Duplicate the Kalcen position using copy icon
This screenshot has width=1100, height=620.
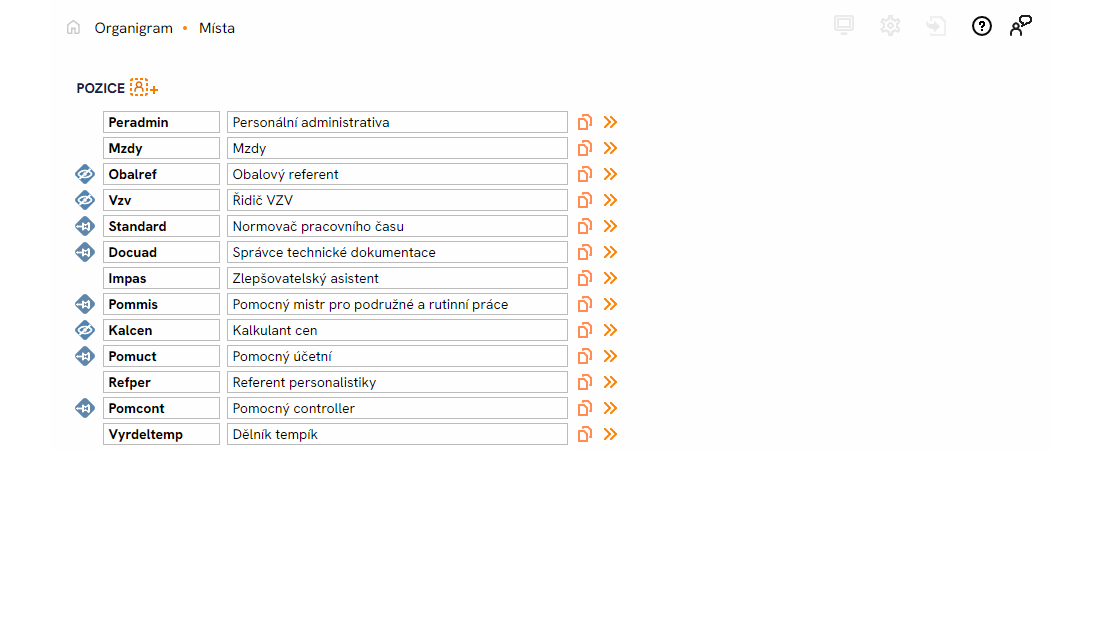coord(585,330)
